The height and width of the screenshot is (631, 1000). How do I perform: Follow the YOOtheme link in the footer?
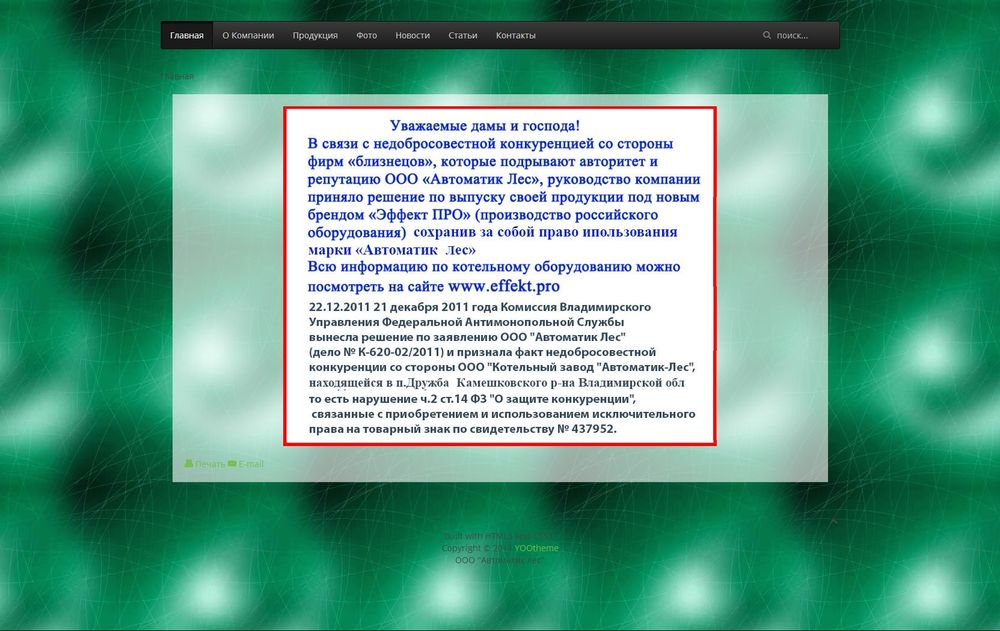point(536,548)
